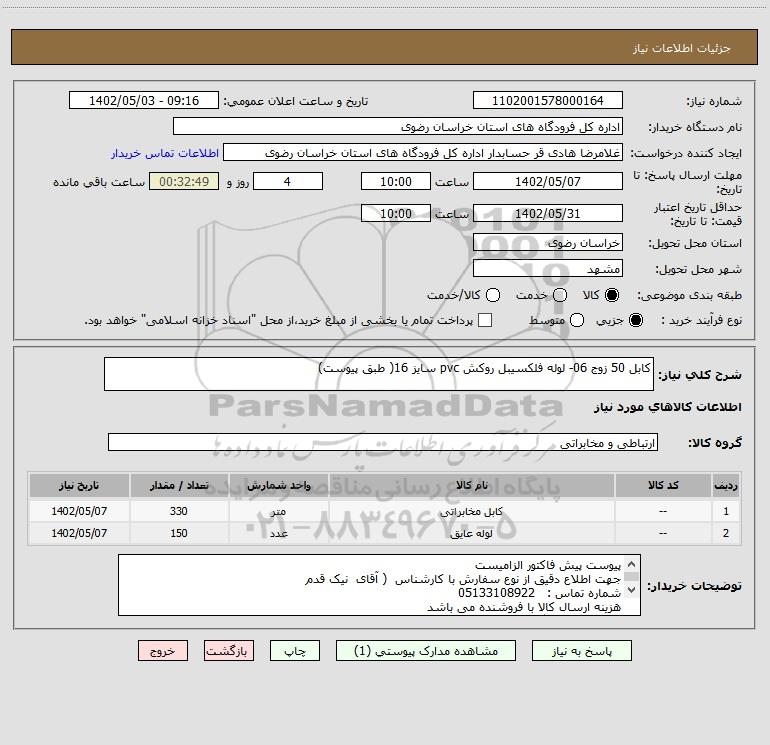Click the quantity 150 cell
The width and height of the screenshot is (770, 745).
[x=179, y=533]
